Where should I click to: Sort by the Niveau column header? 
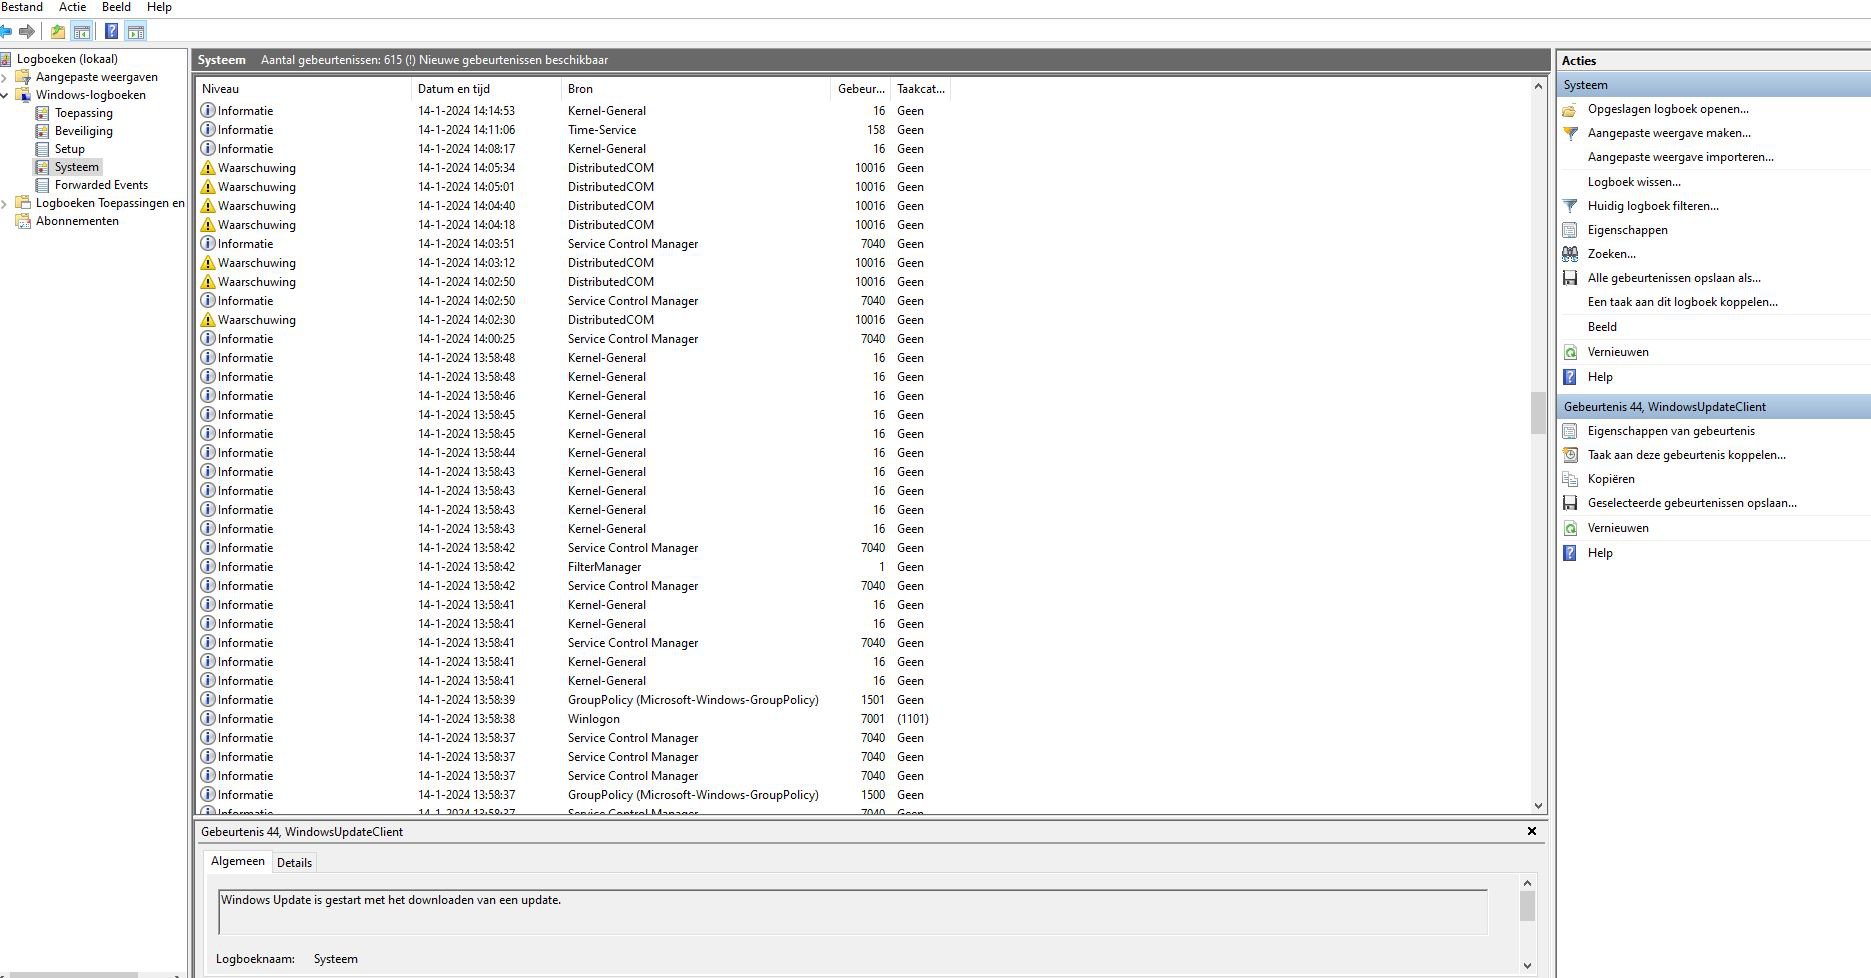coord(304,89)
